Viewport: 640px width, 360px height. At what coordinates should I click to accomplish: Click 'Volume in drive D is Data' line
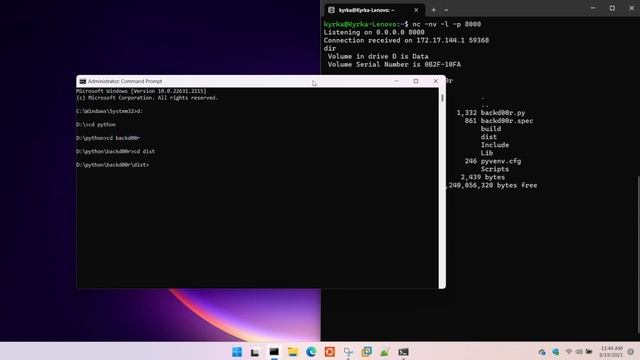tap(378, 56)
